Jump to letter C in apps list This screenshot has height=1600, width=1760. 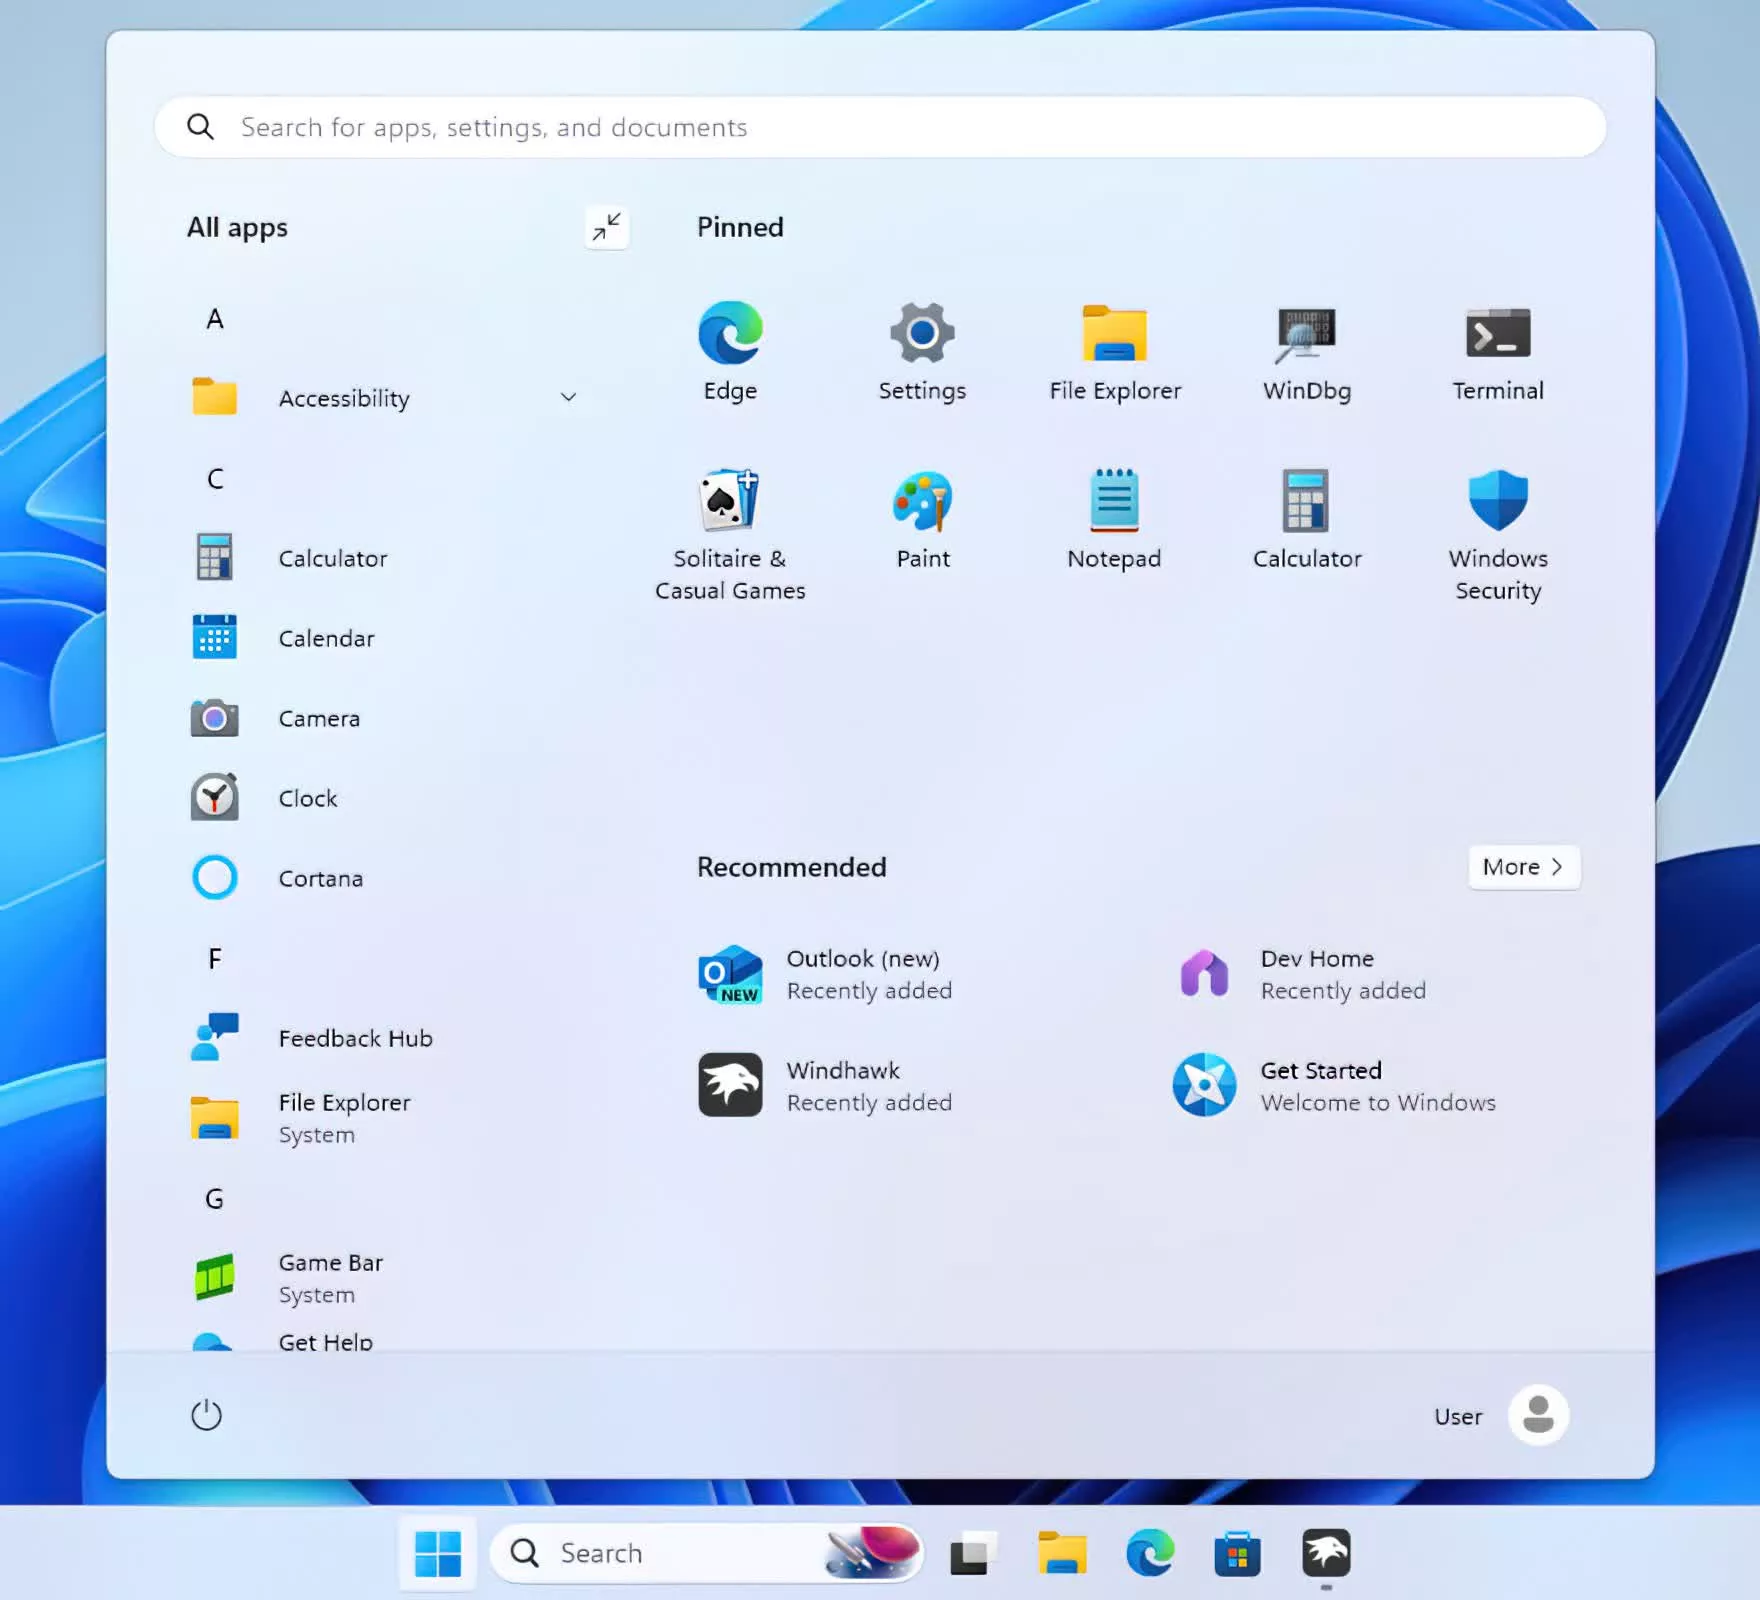point(215,479)
